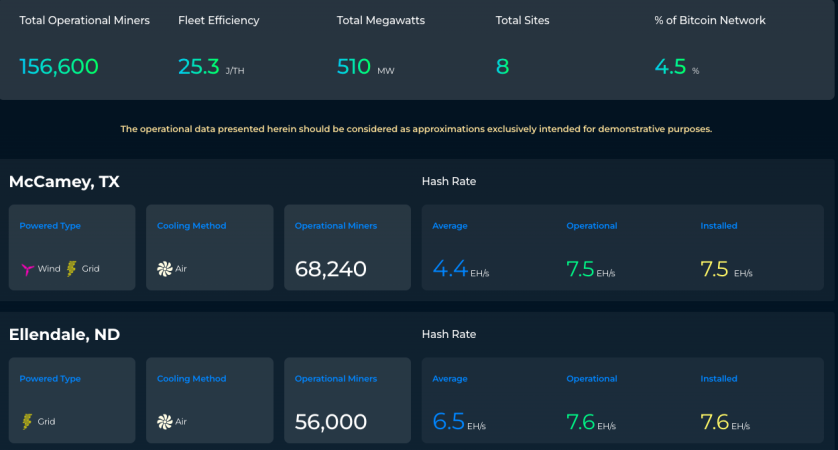
Task: Click the Air cooling fan icon for McCamey
Action: coord(165,268)
